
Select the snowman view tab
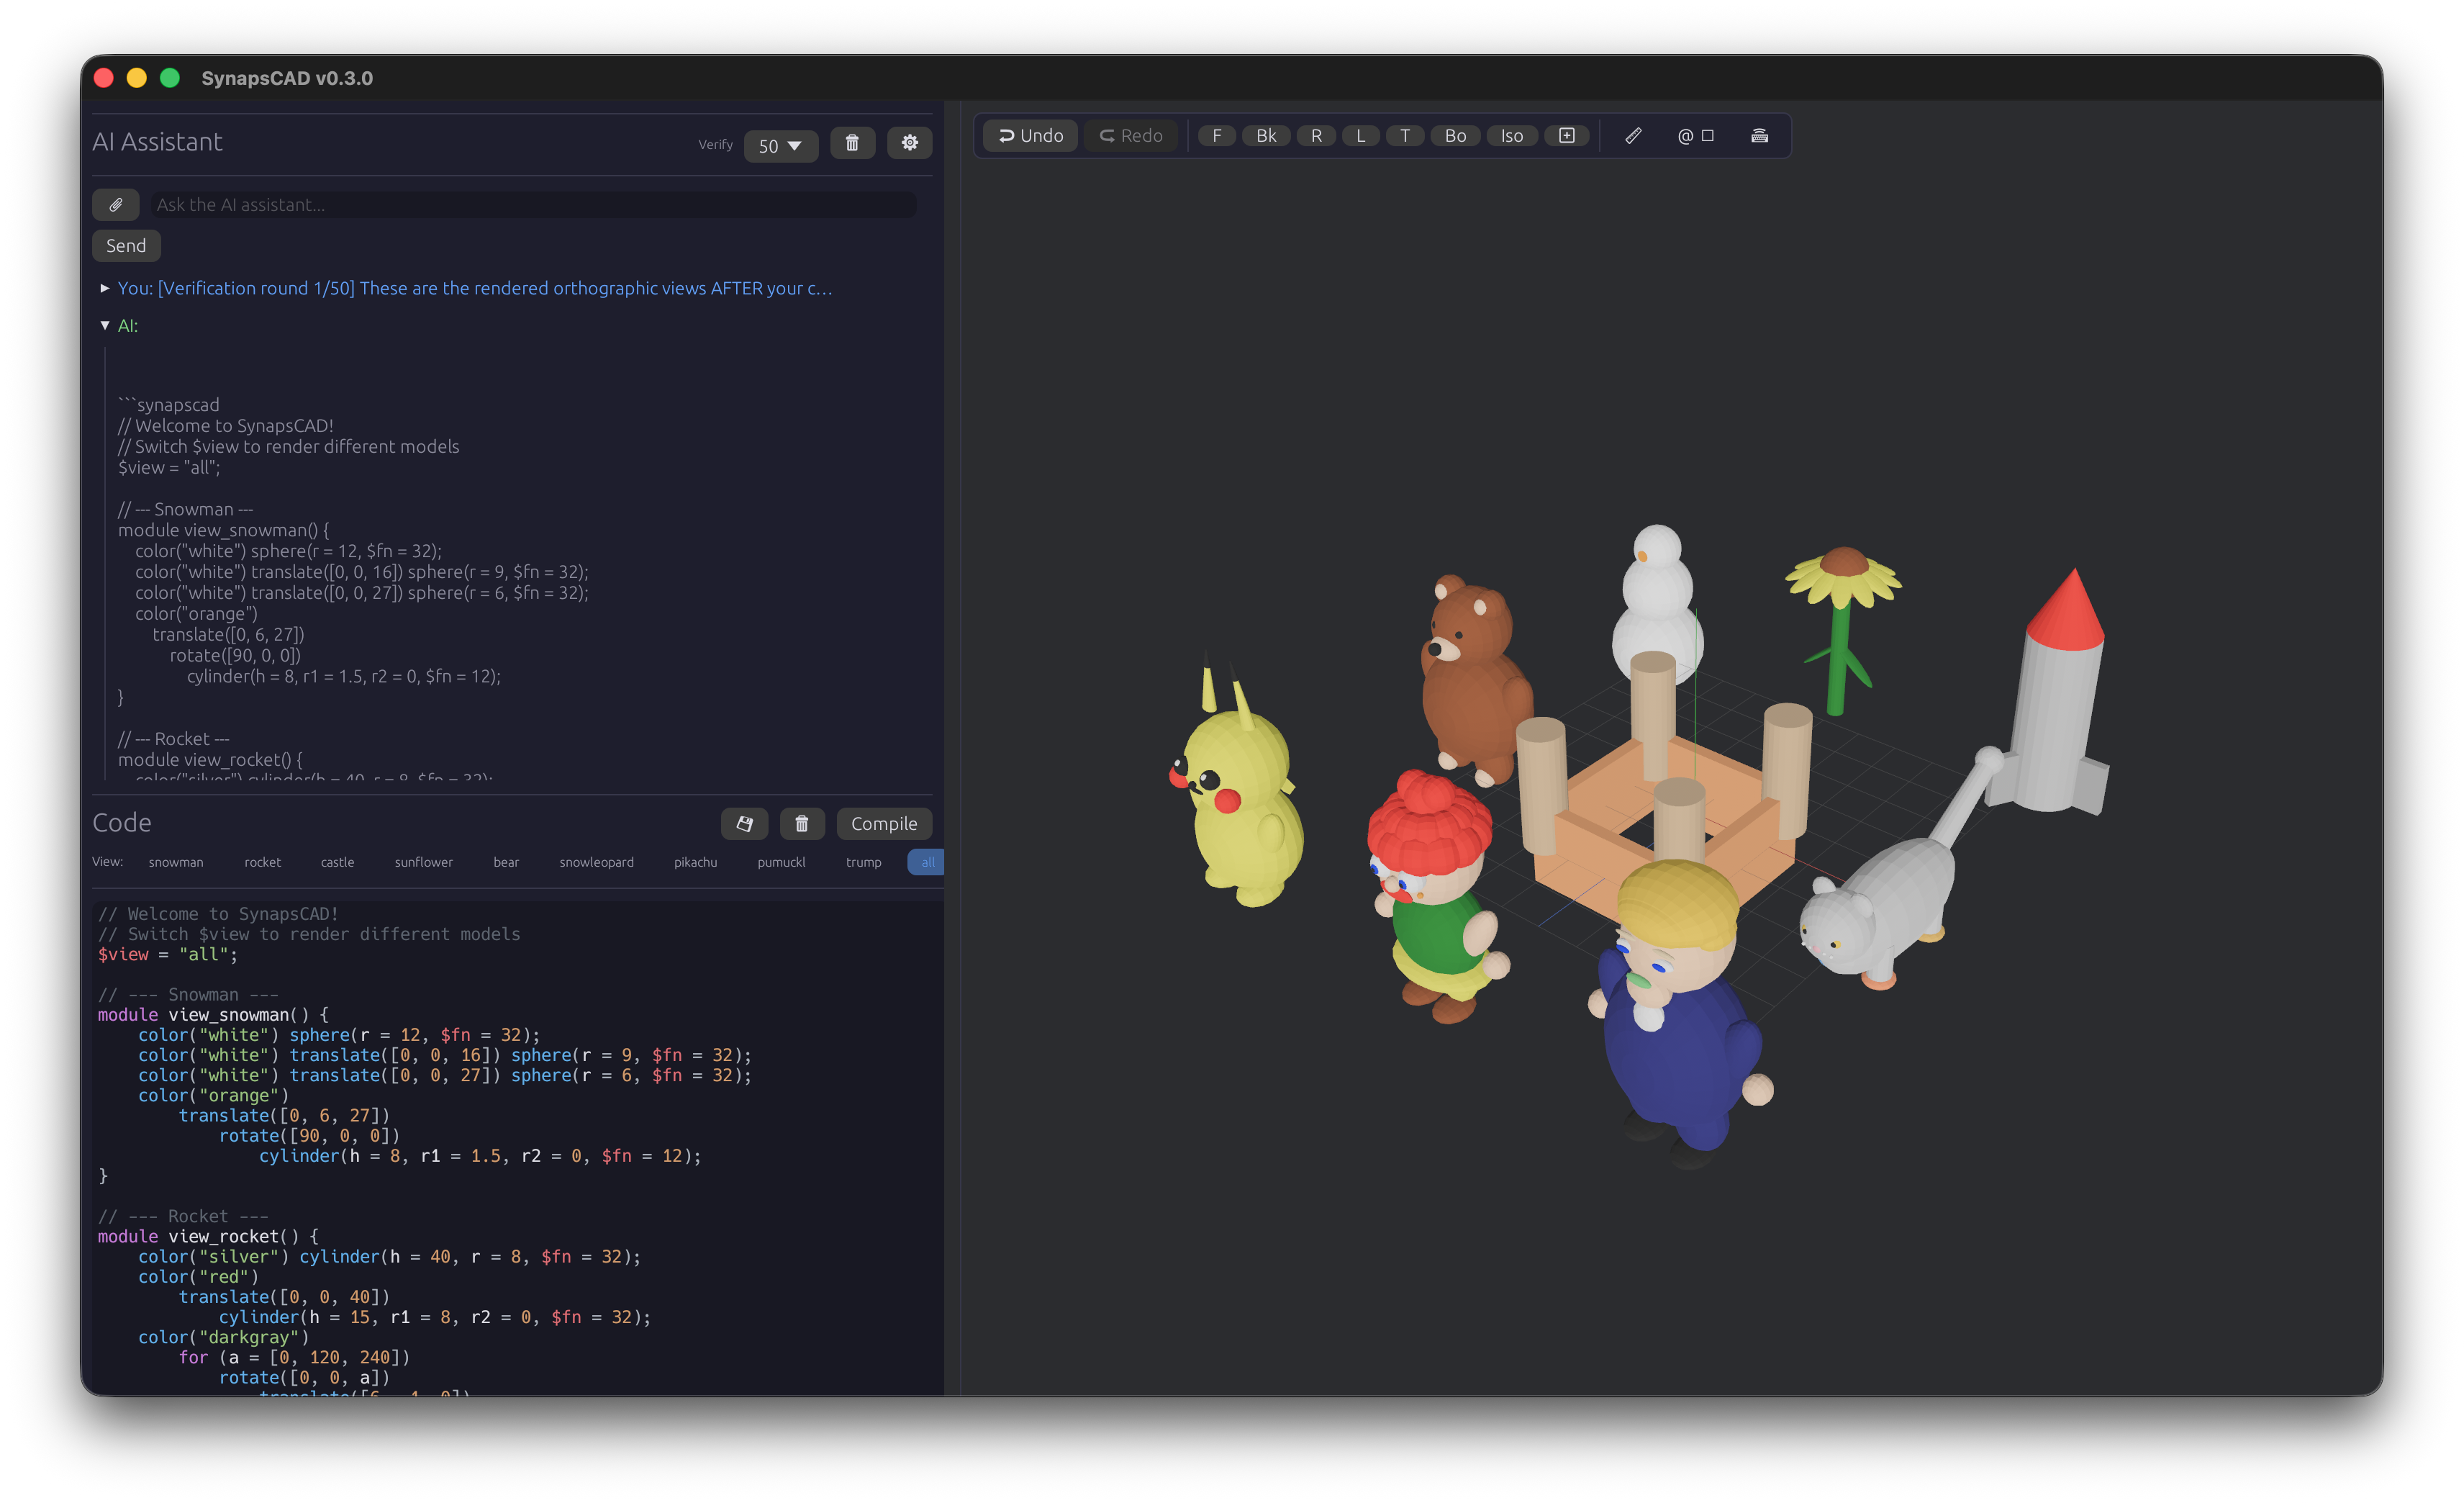click(176, 862)
